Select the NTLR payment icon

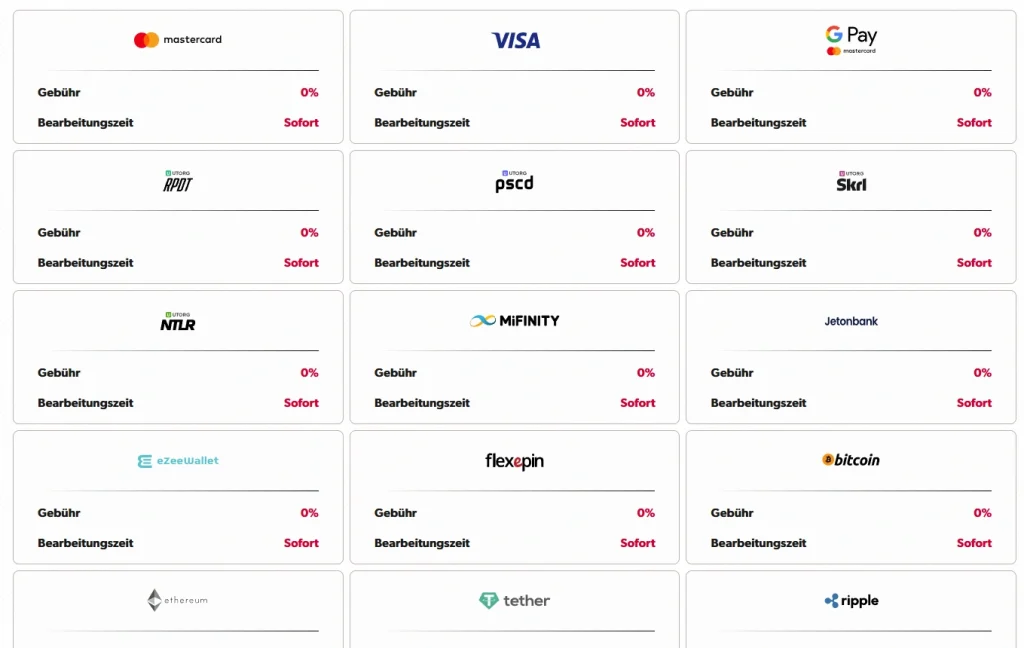(x=177, y=323)
